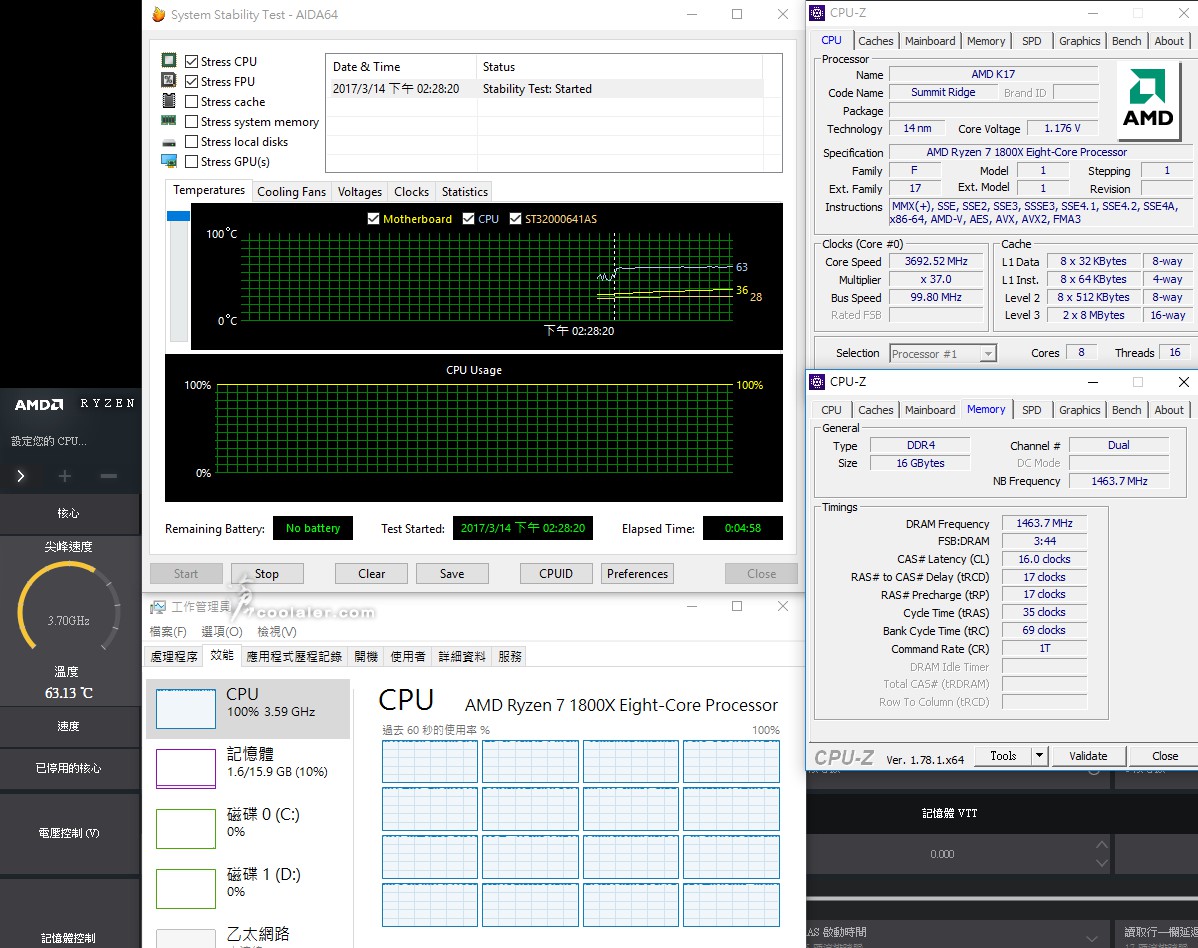Open Mainboard tab in top CPU-Z window
The height and width of the screenshot is (948, 1198).
930,41
